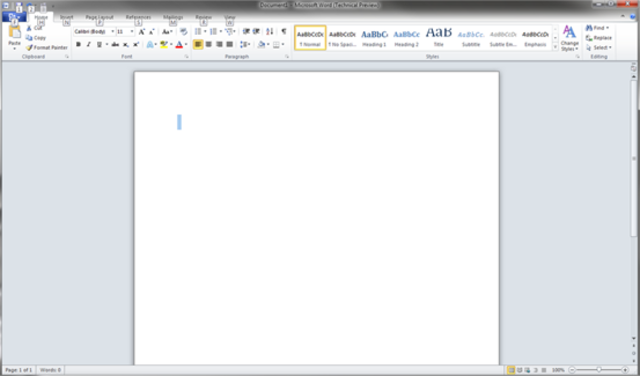Apply the Title style
Viewport: 640px width, 376px height.
click(x=438, y=38)
